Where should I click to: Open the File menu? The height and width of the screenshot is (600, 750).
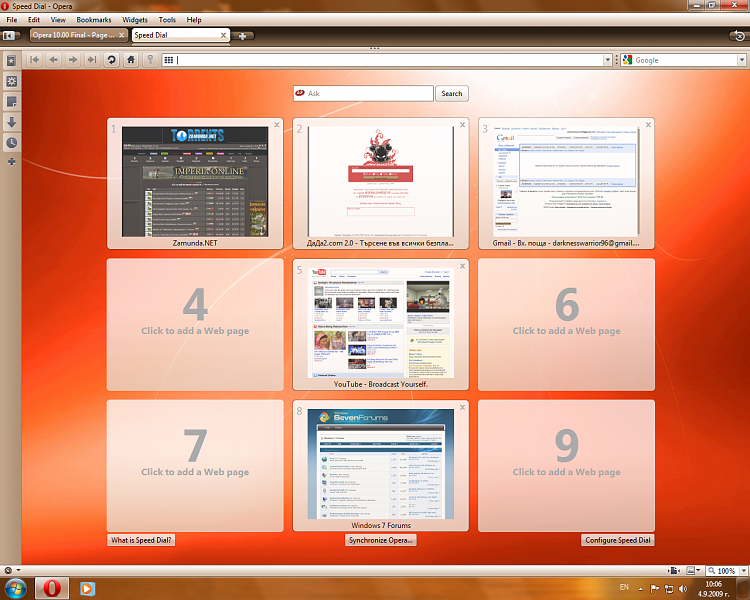11,20
